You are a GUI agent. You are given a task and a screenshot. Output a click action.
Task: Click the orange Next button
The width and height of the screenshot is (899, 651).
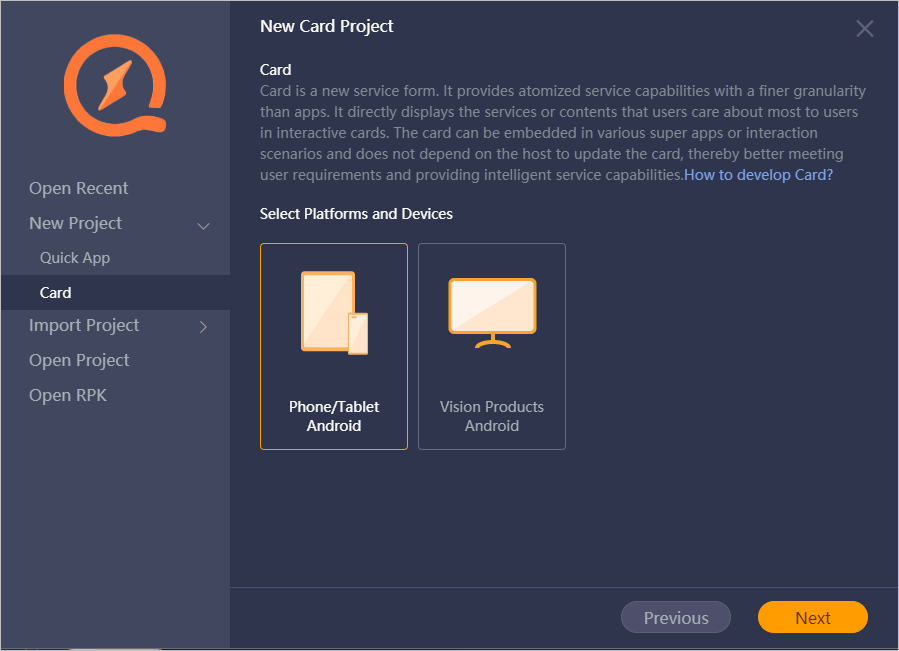[813, 618]
